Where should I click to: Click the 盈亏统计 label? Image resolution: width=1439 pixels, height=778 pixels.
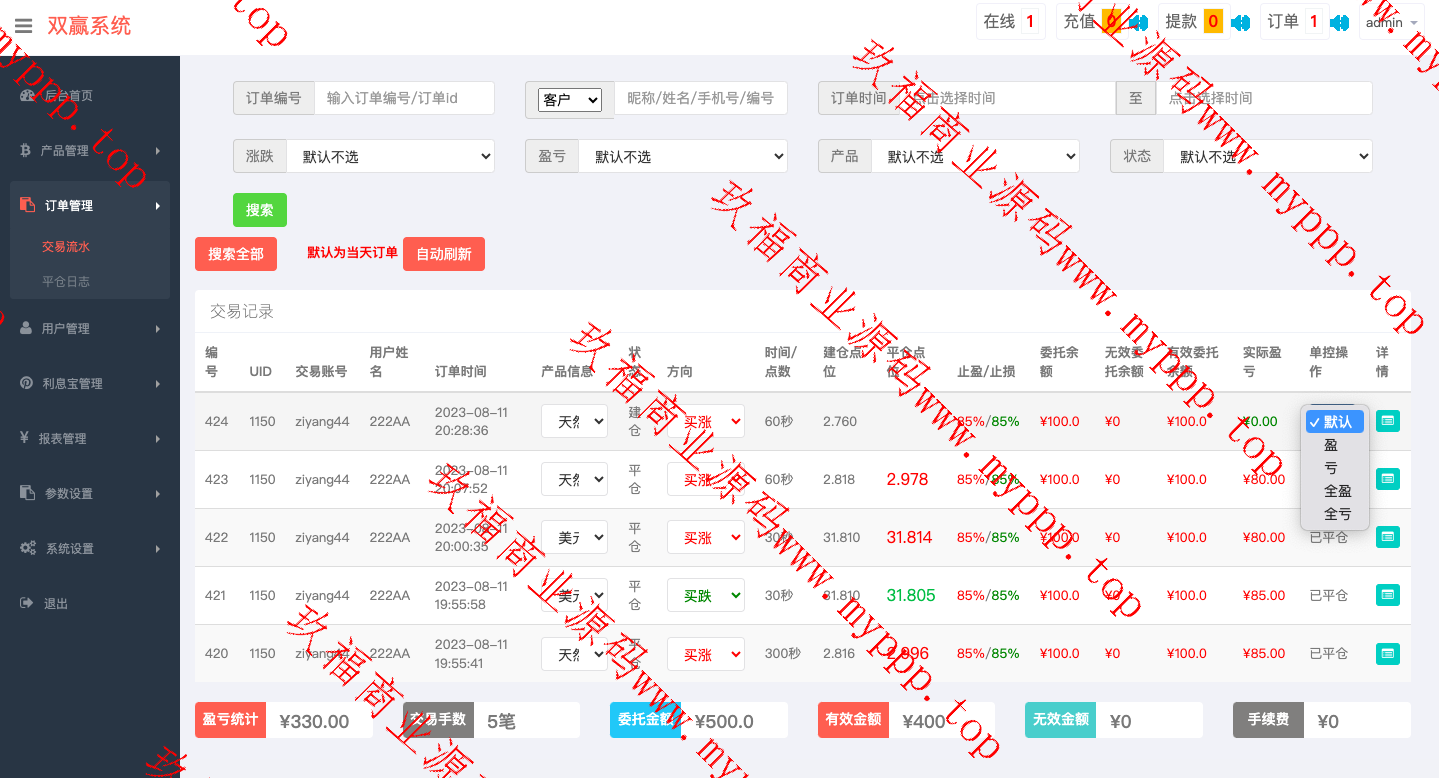pyautogui.click(x=230, y=720)
